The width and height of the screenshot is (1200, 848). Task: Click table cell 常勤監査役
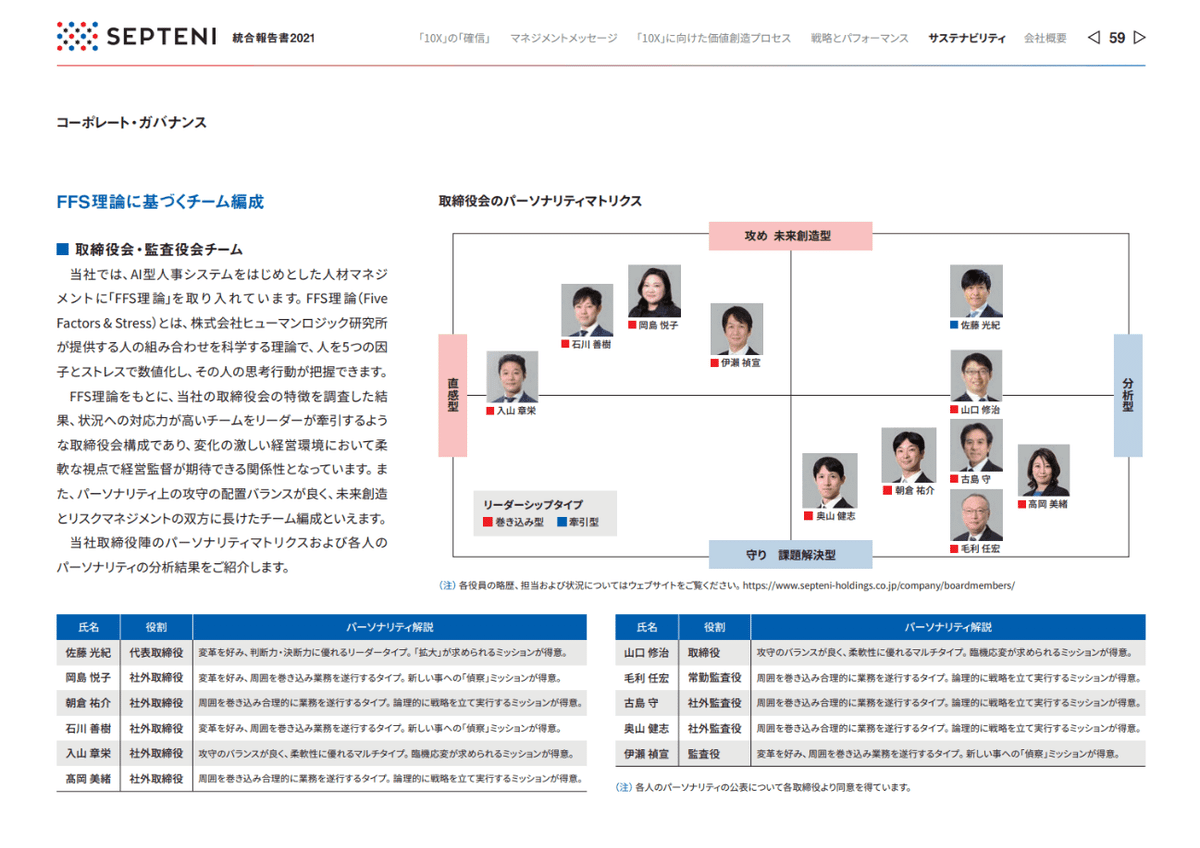pyautogui.click(x=714, y=678)
